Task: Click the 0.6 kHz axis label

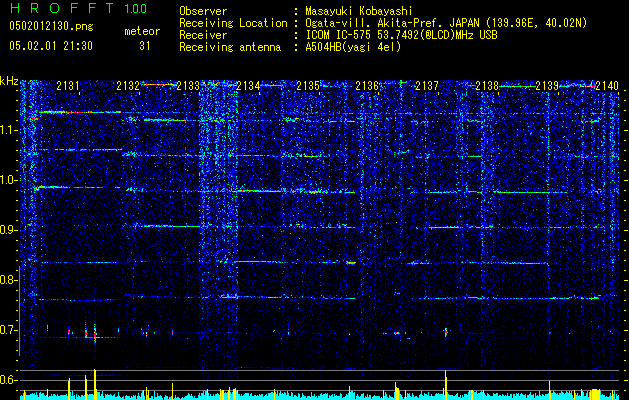Action: pyautogui.click(x=9, y=380)
